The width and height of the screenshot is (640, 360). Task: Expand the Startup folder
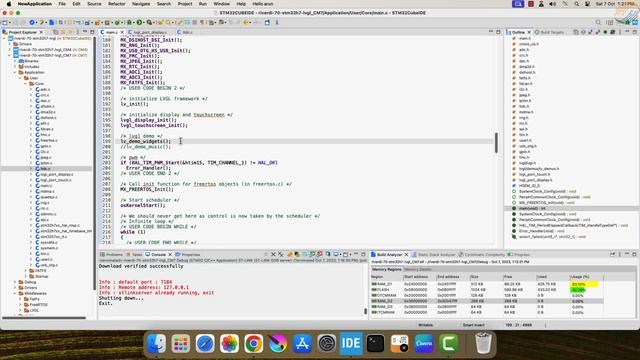click(x=26, y=276)
